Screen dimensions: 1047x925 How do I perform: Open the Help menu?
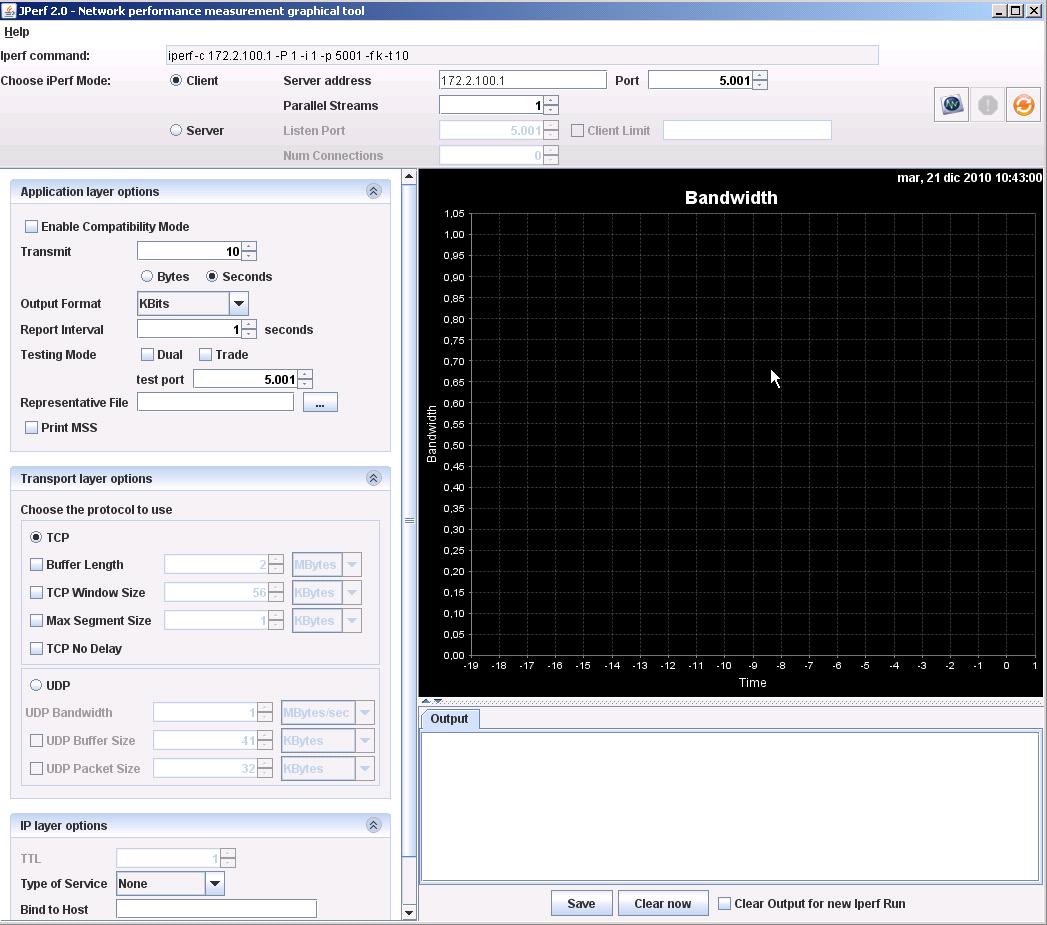point(17,31)
